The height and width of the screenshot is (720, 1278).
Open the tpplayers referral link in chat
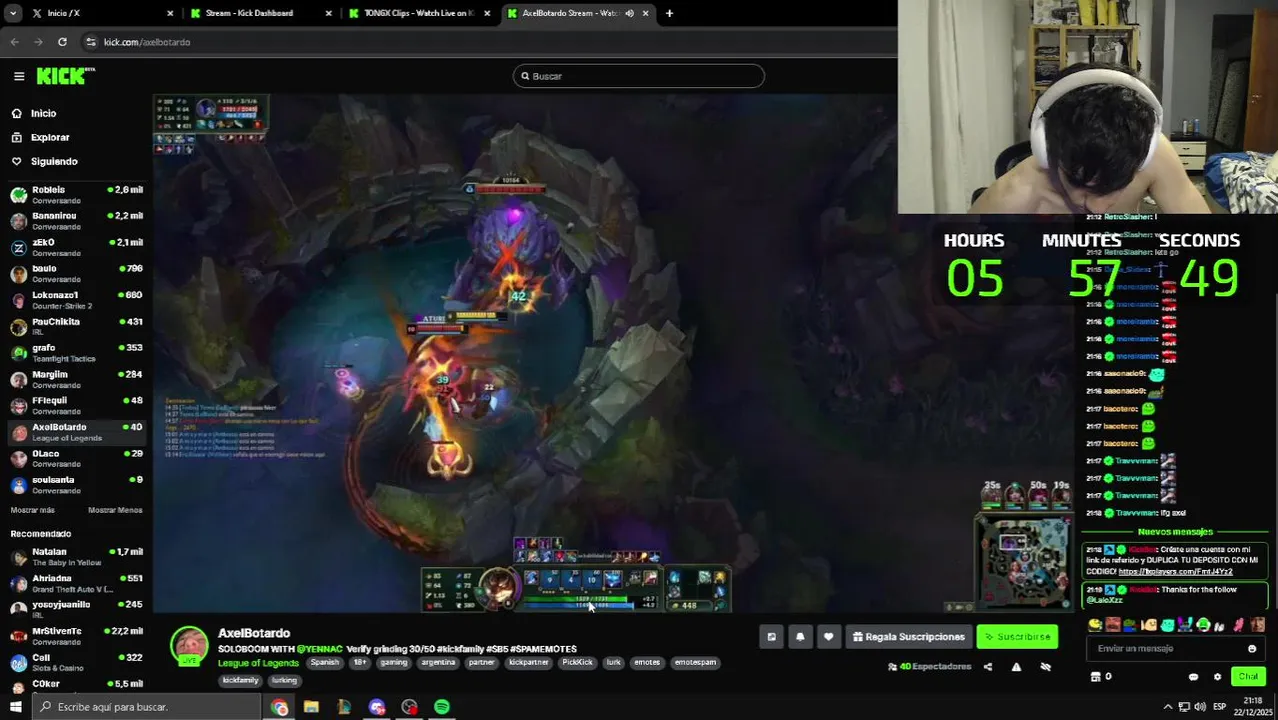click(x=1175, y=571)
